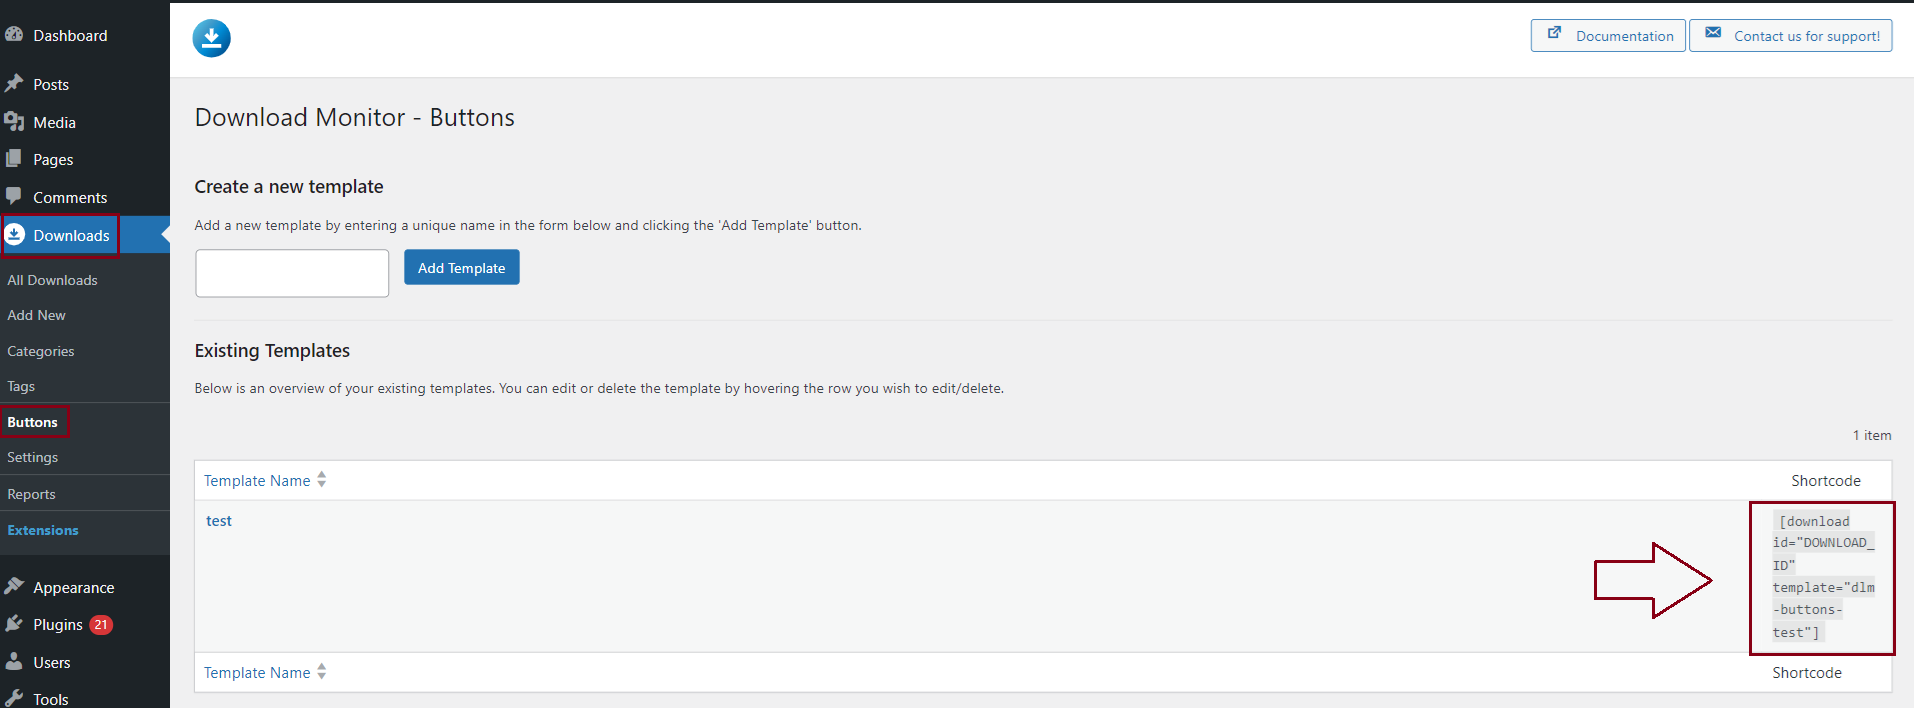
Task: Click the Comments bubble icon
Action: pyautogui.click(x=14, y=196)
